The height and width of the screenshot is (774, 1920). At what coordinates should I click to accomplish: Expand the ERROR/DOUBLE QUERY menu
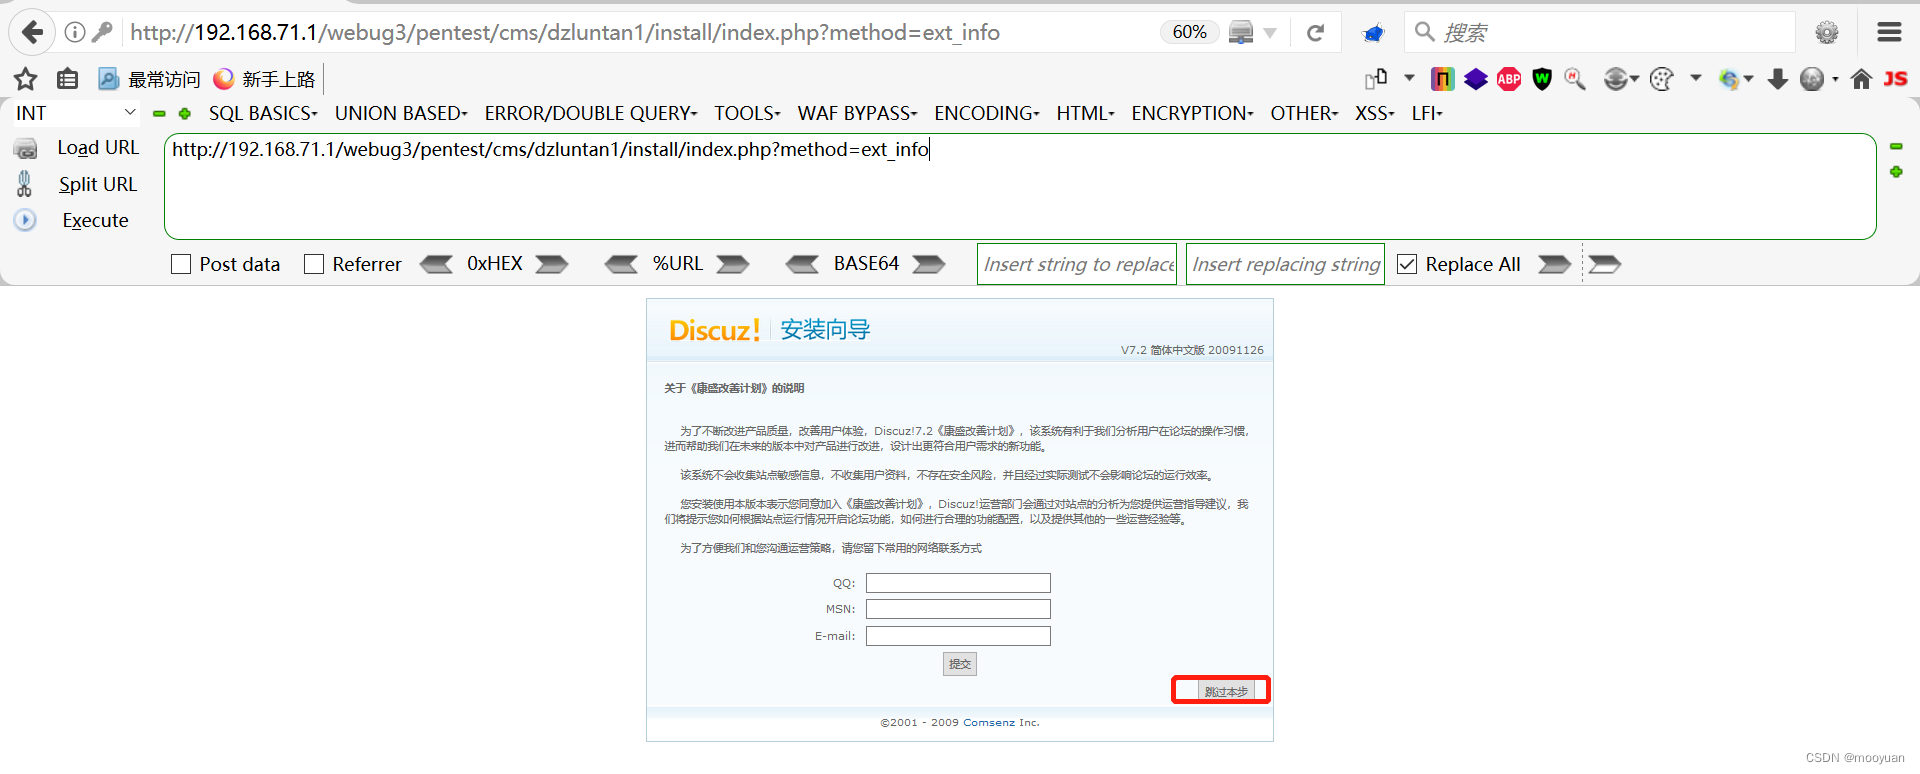591,113
